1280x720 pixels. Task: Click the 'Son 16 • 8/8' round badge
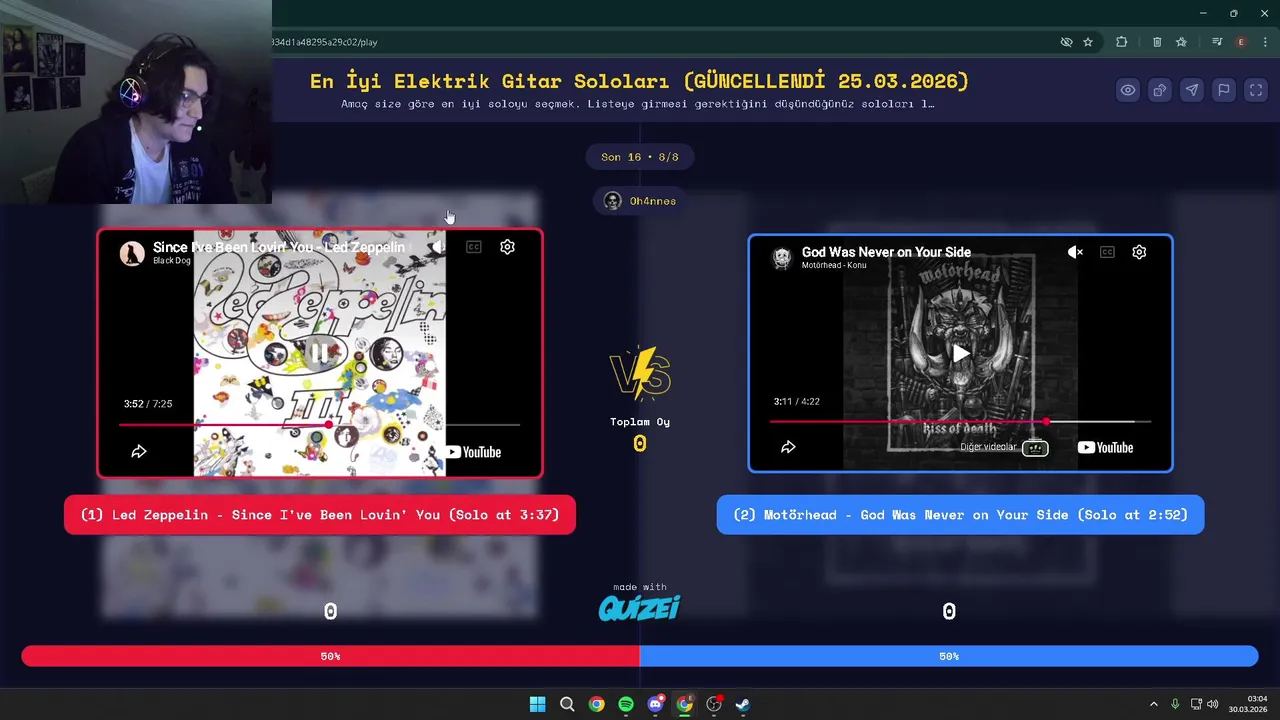point(640,157)
